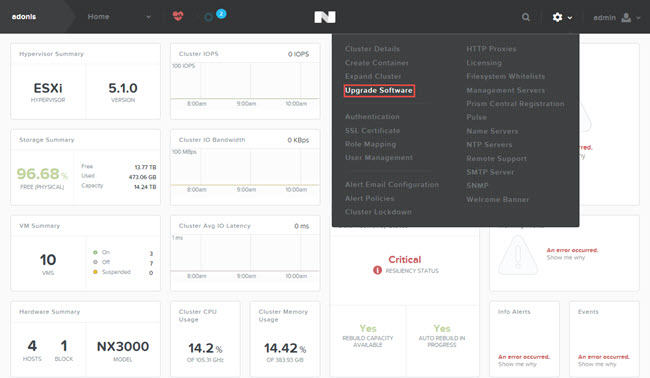
Task: Click Show me why under Events
Action: coord(597,364)
